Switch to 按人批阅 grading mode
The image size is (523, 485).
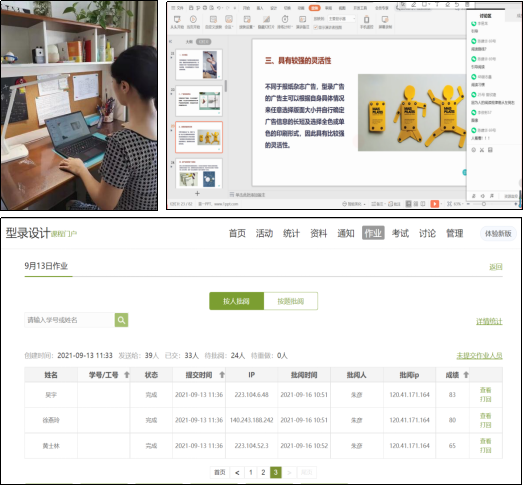(x=236, y=301)
